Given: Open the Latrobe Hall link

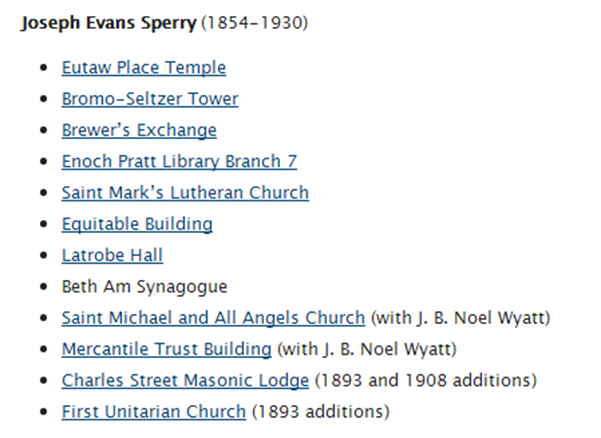Looking at the screenshot, I should tap(112, 255).
